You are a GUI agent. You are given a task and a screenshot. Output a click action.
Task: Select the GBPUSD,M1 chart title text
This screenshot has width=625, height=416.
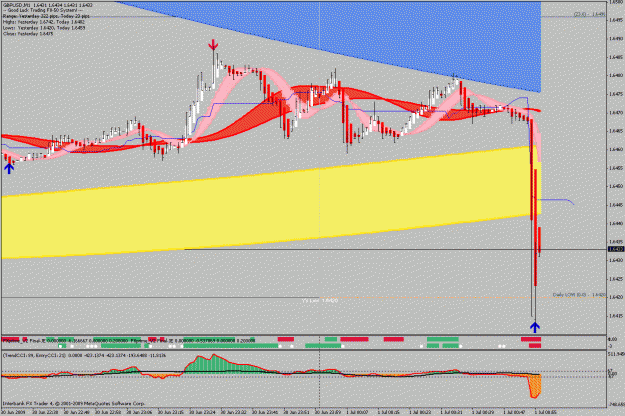pyautogui.click(x=47, y=5)
